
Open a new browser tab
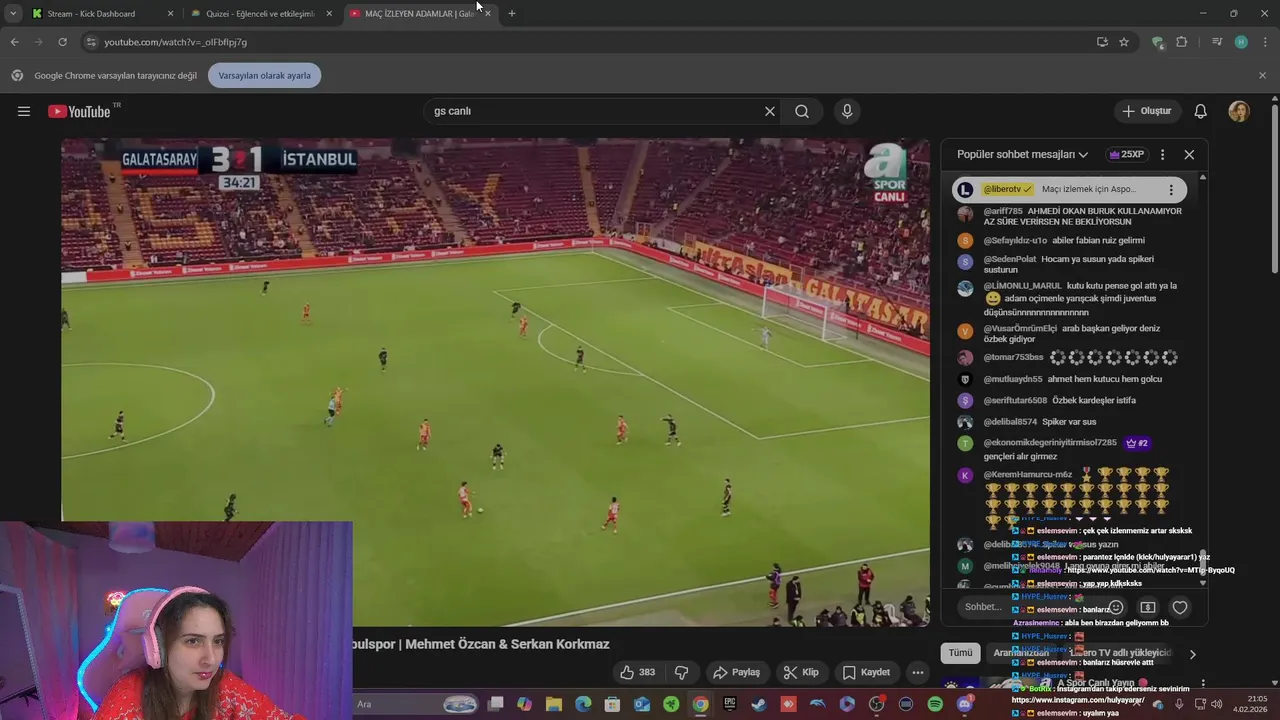coord(512,13)
